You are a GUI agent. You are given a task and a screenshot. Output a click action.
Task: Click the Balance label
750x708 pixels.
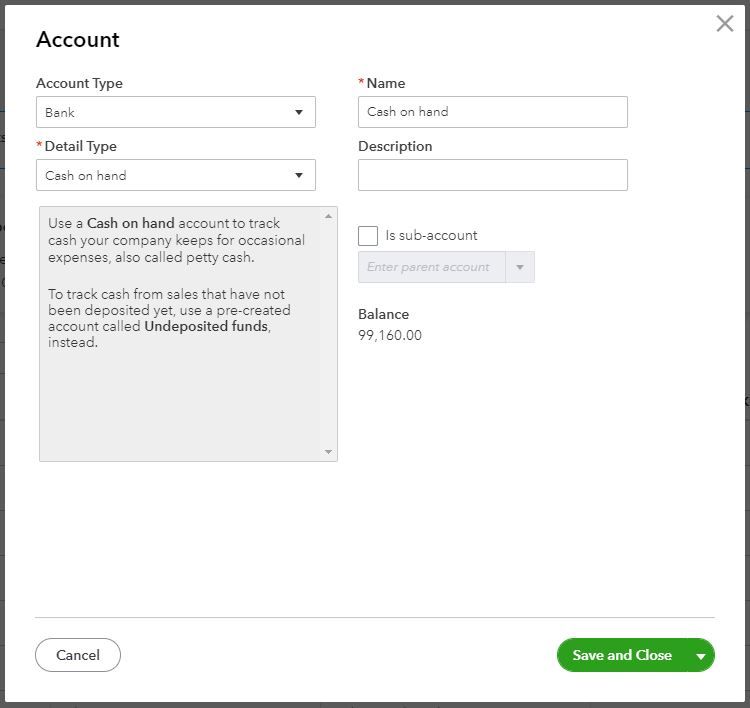(384, 314)
